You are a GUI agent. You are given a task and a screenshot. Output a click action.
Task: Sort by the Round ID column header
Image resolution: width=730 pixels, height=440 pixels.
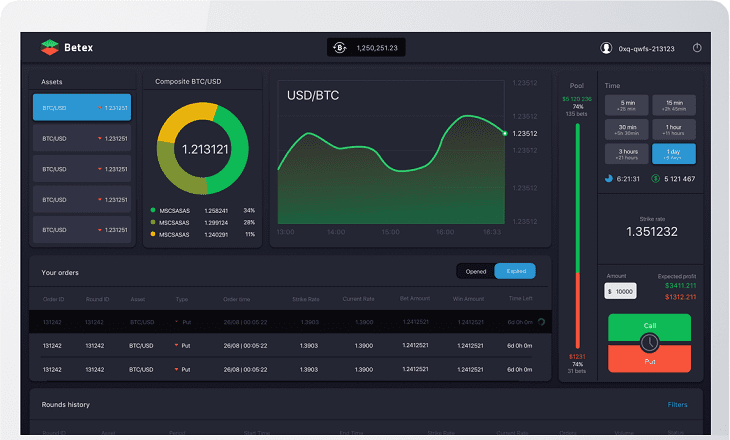pyautogui.click(x=97, y=299)
